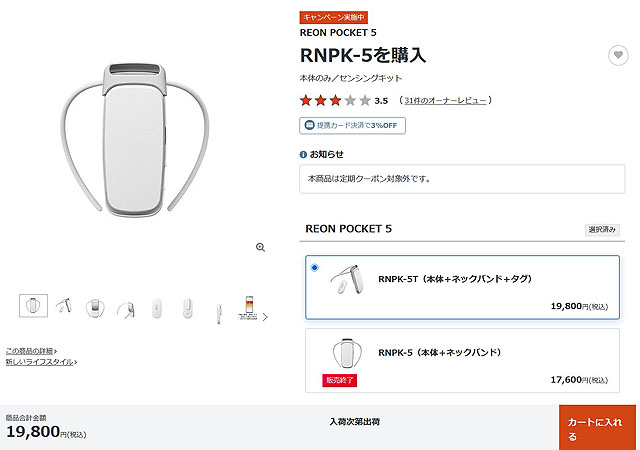Click the 提携カード決済で3%OFF button
This screenshot has height=450, width=640.
pos(352,126)
